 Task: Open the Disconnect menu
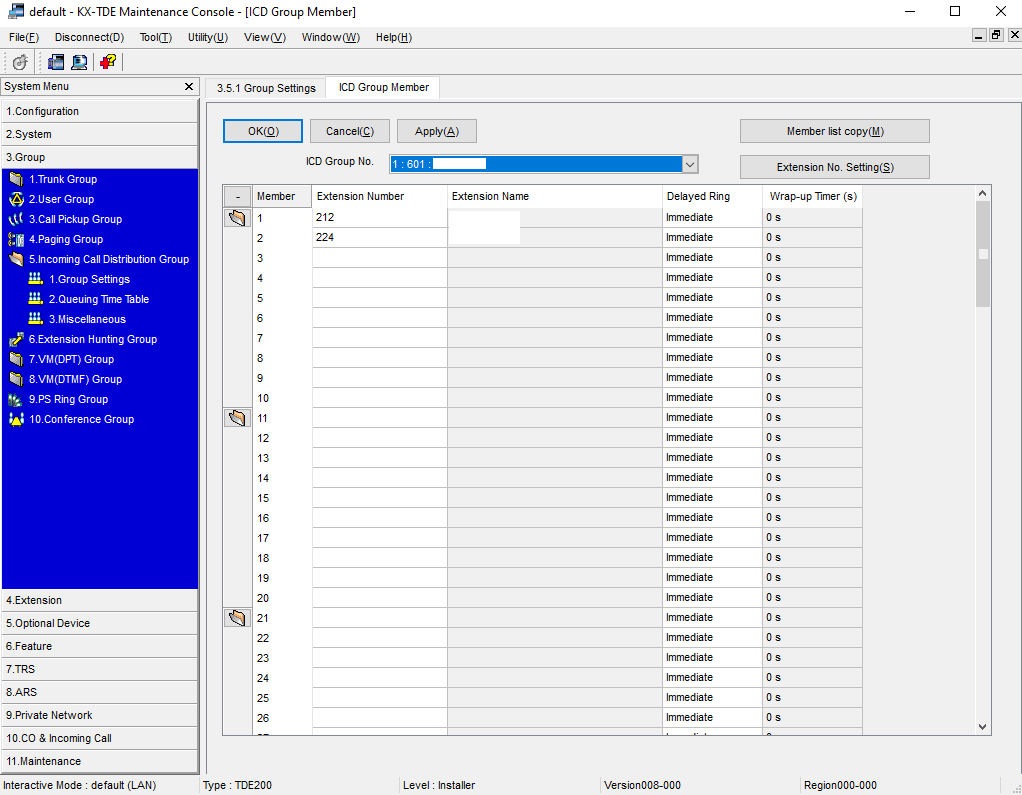[x=89, y=37]
